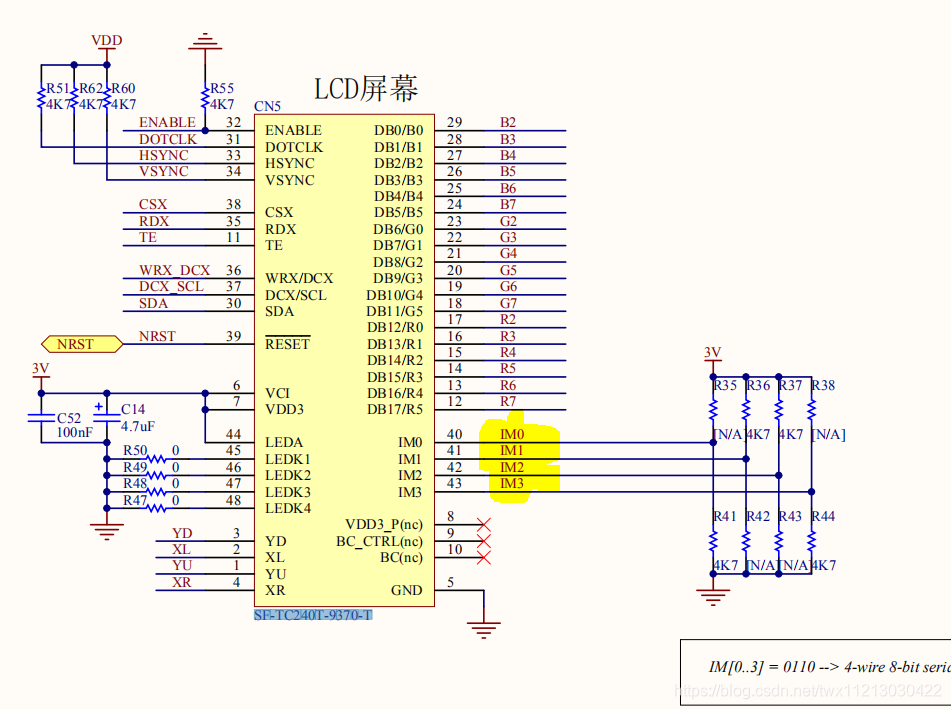This screenshot has height=709, width=951.
Task: Click the NRST port symbol
Action: [82, 344]
